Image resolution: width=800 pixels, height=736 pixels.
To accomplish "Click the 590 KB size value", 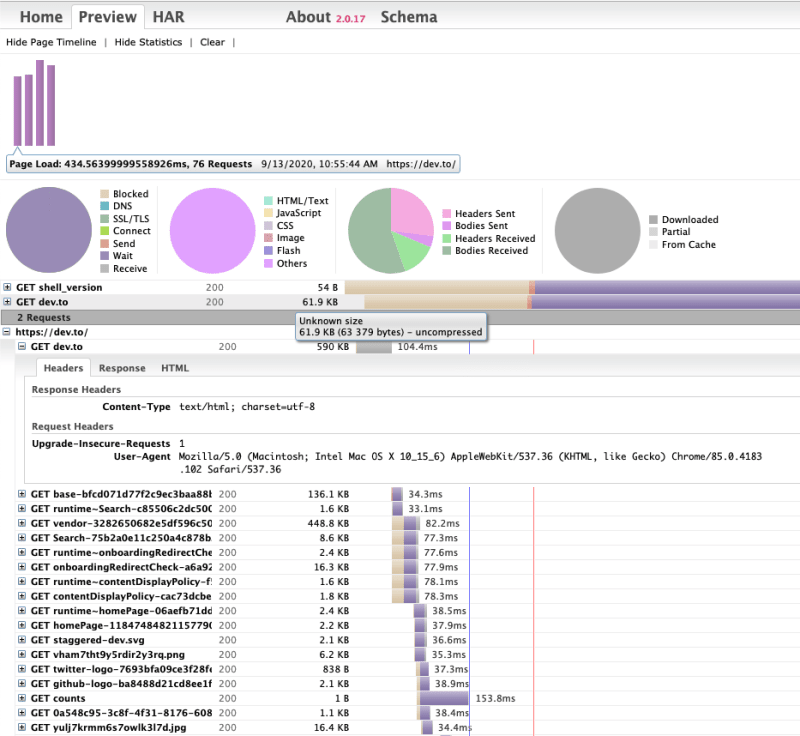I will click(x=333, y=347).
